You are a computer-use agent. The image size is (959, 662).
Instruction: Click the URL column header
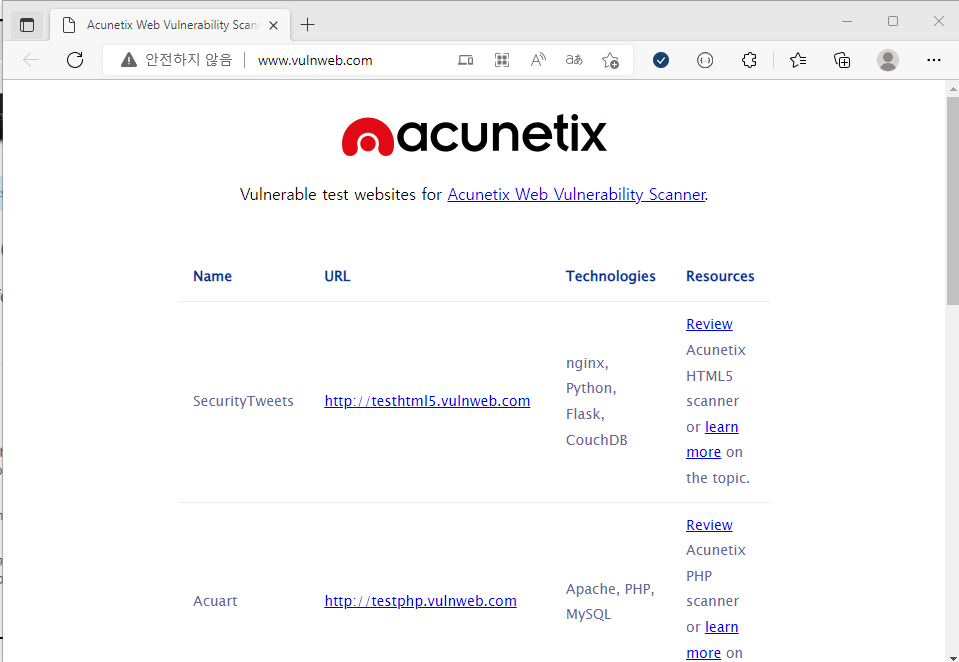pos(337,276)
